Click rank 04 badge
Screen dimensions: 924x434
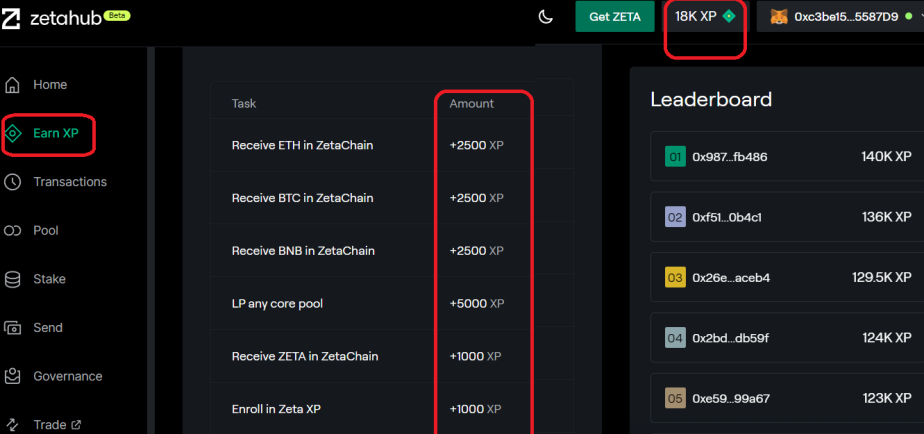coord(675,338)
